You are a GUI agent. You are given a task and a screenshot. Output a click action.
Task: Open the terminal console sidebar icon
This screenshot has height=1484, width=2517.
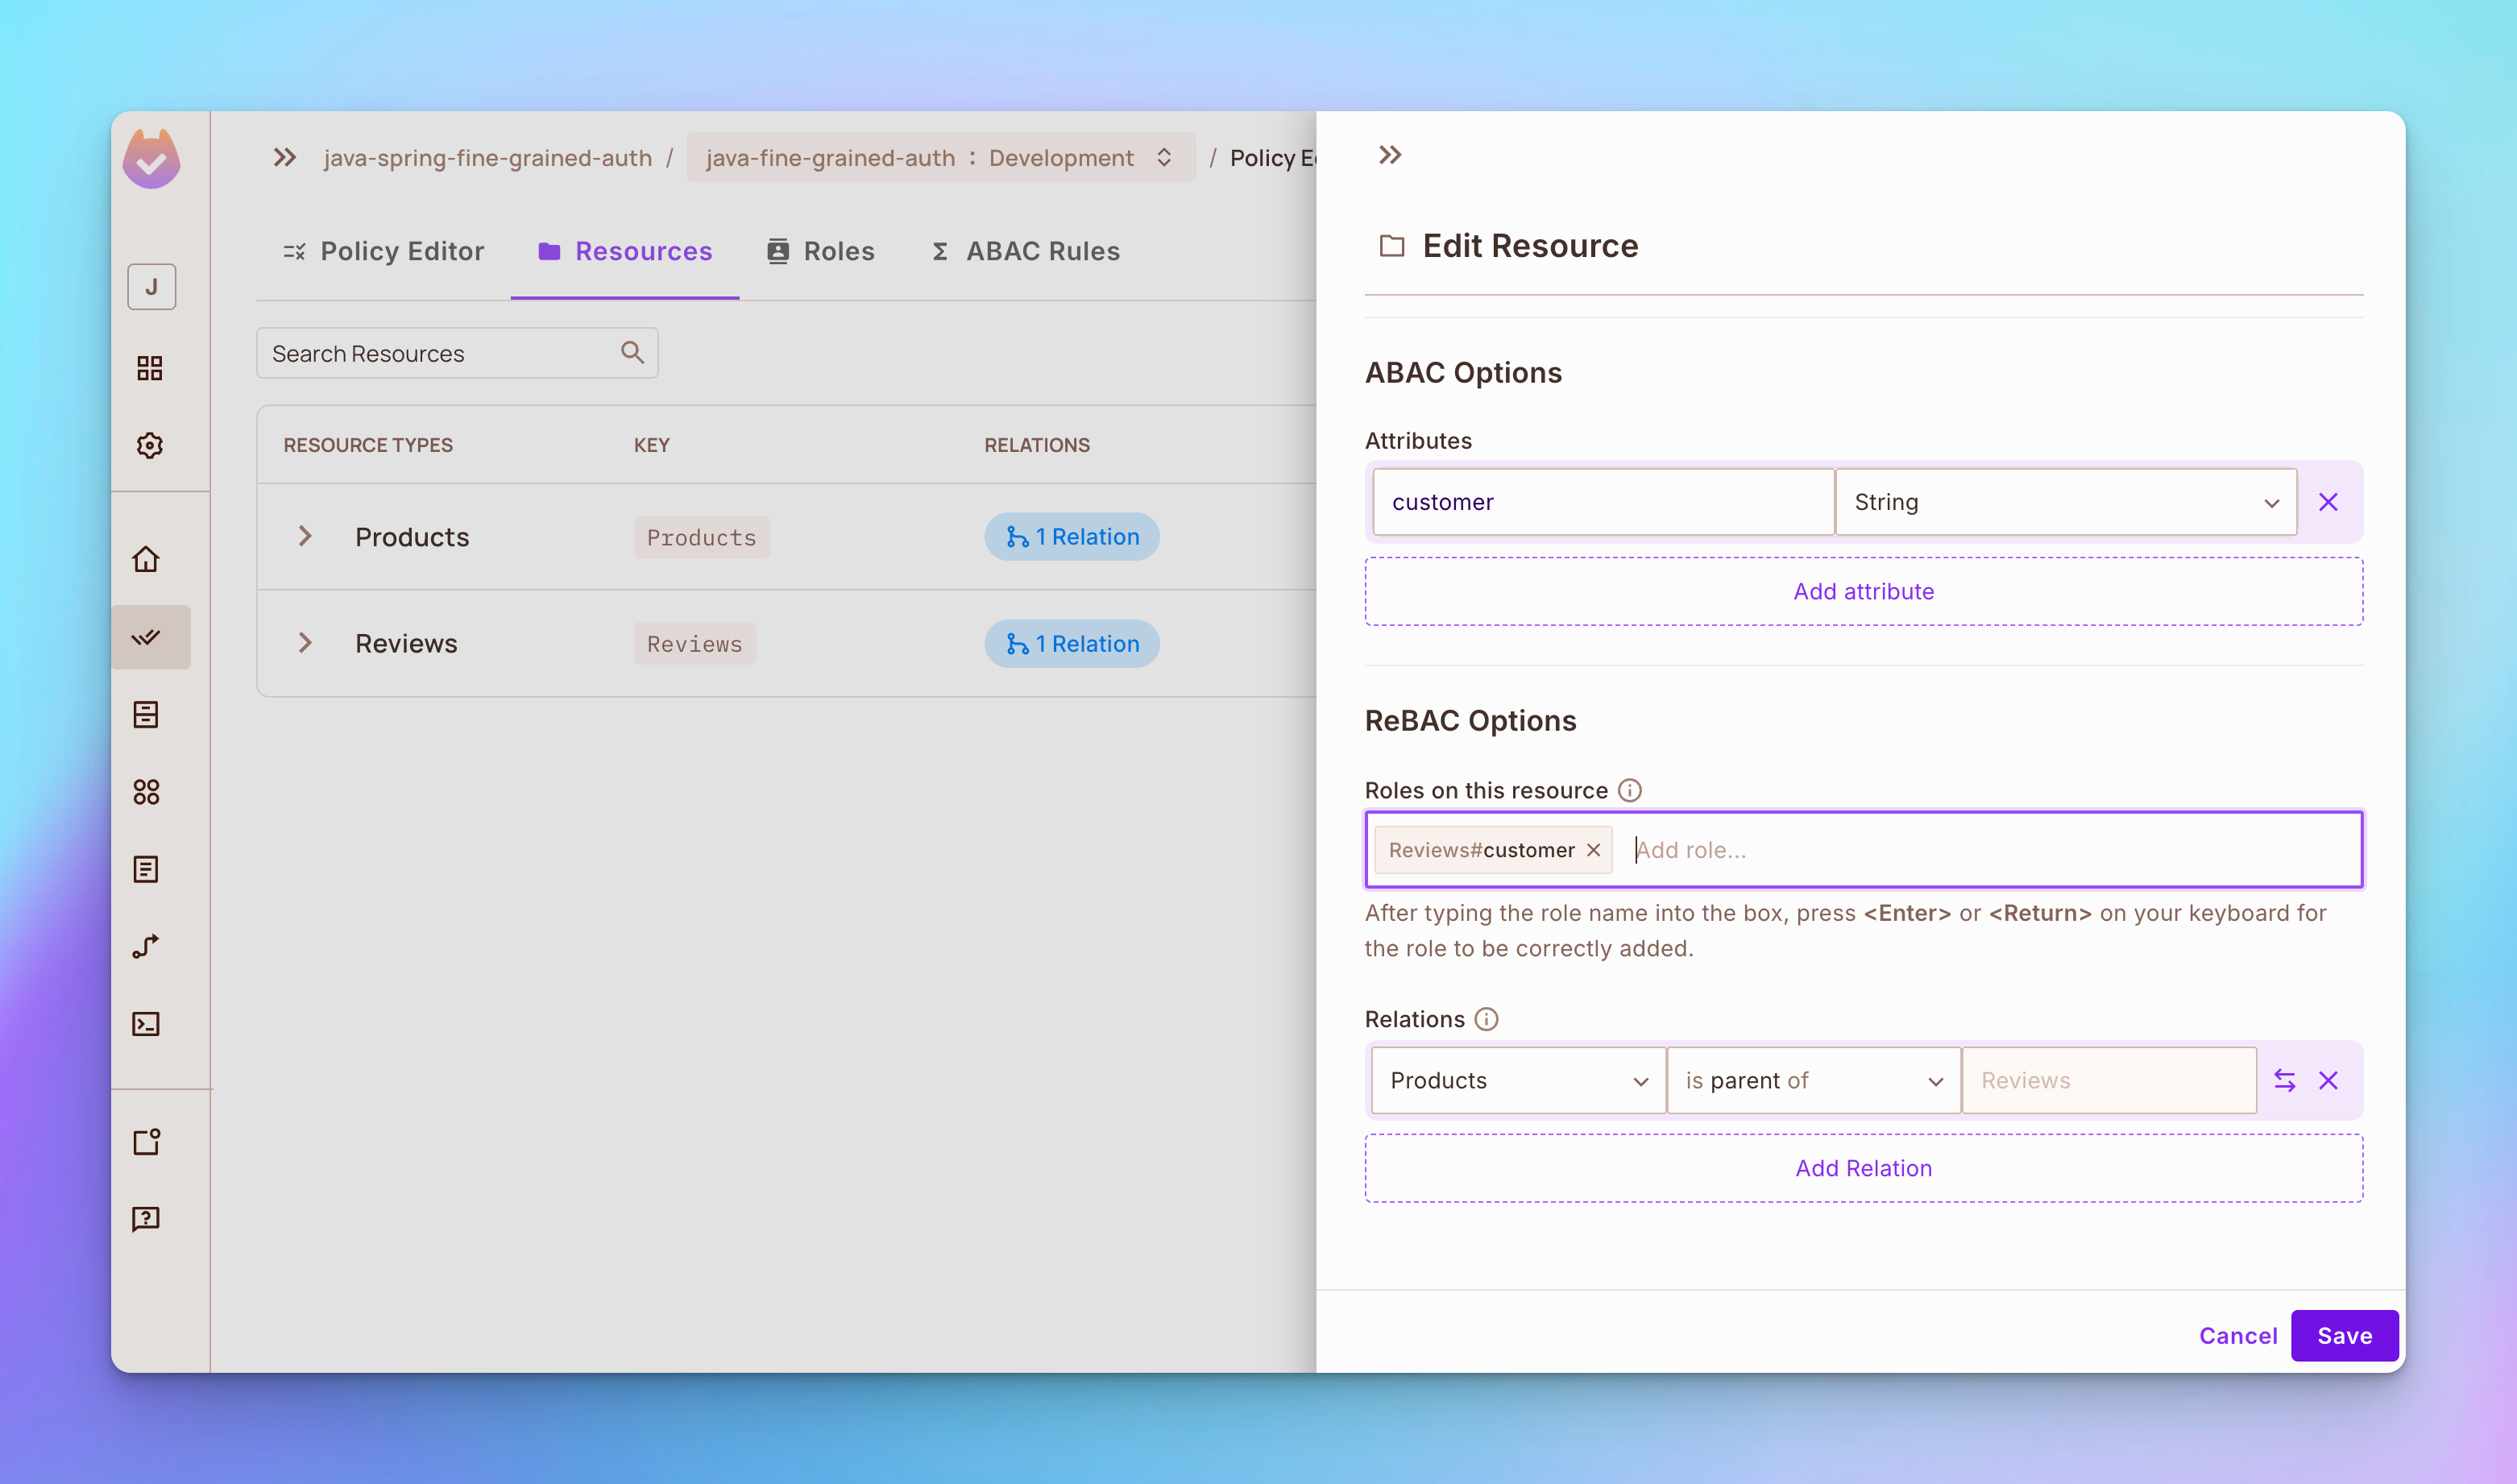(x=146, y=1024)
